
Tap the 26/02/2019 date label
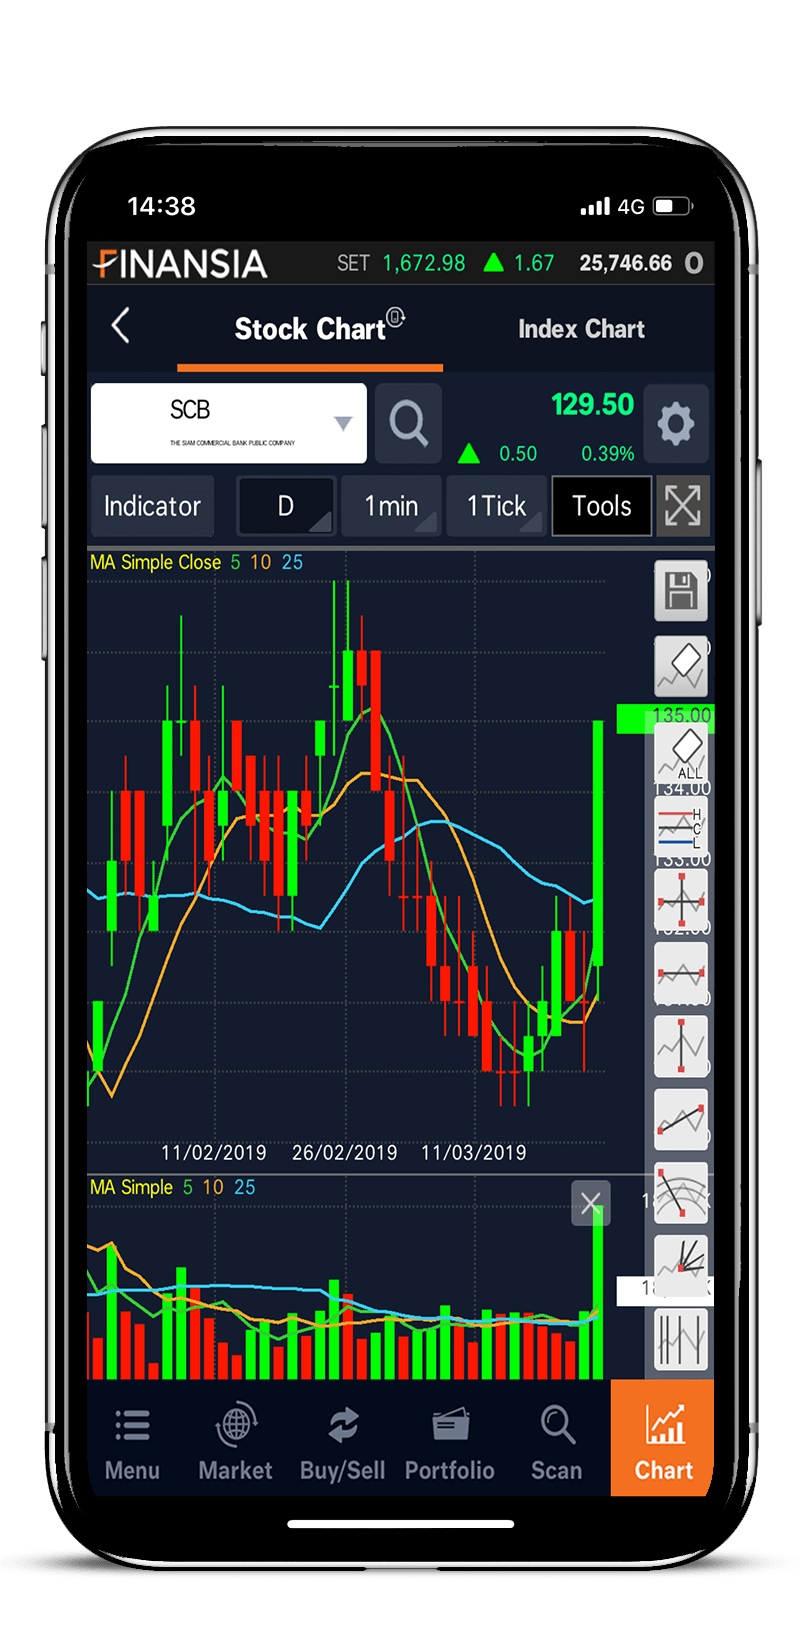point(345,1152)
